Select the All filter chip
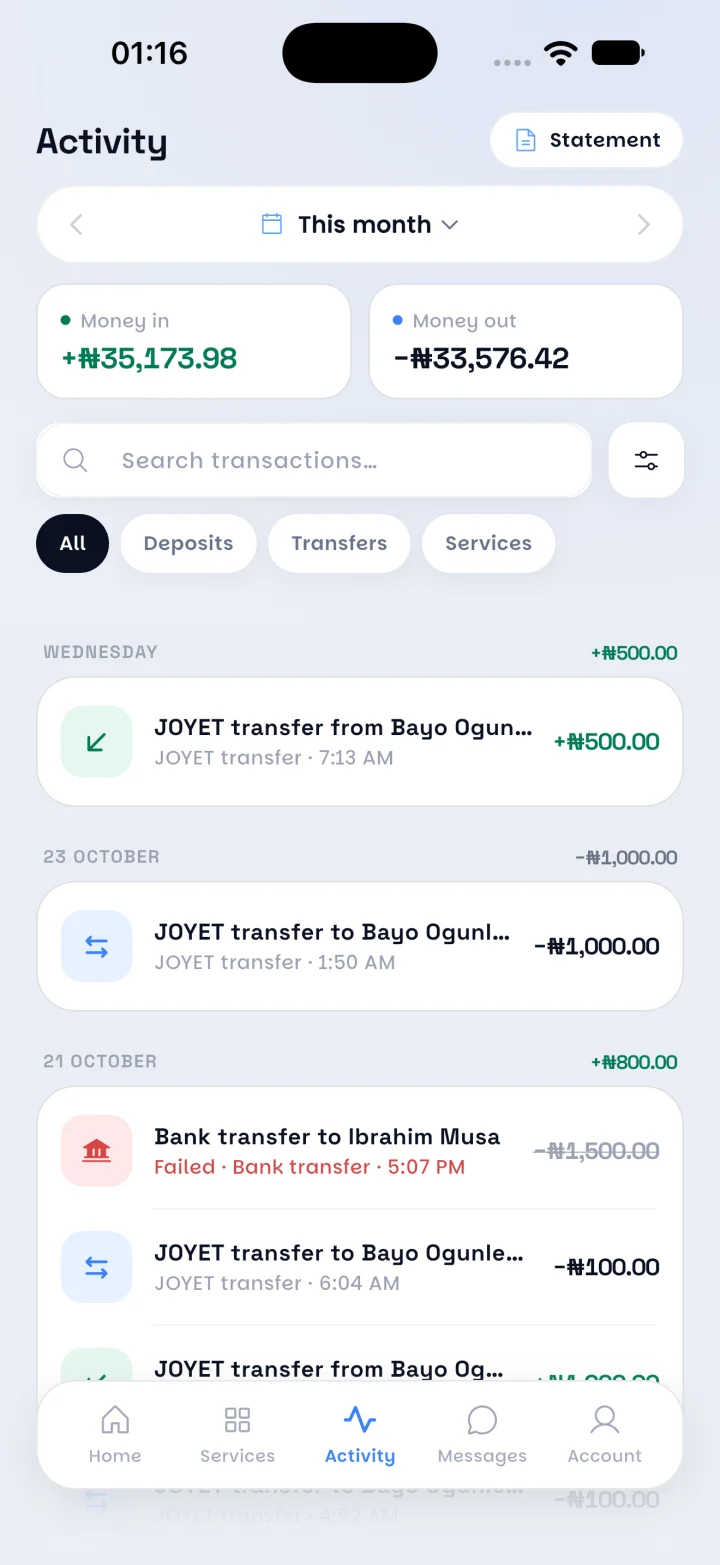The width and height of the screenshot is (720, 1565). pos(72,543)
